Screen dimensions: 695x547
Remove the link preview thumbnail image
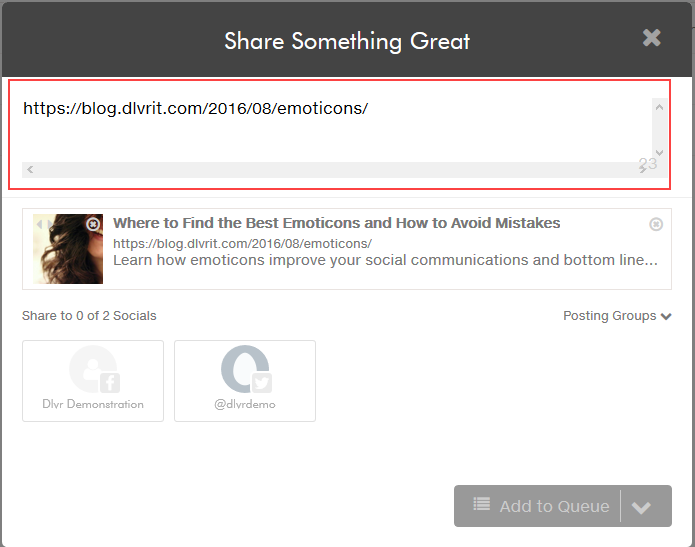click(x=93, y=224)
